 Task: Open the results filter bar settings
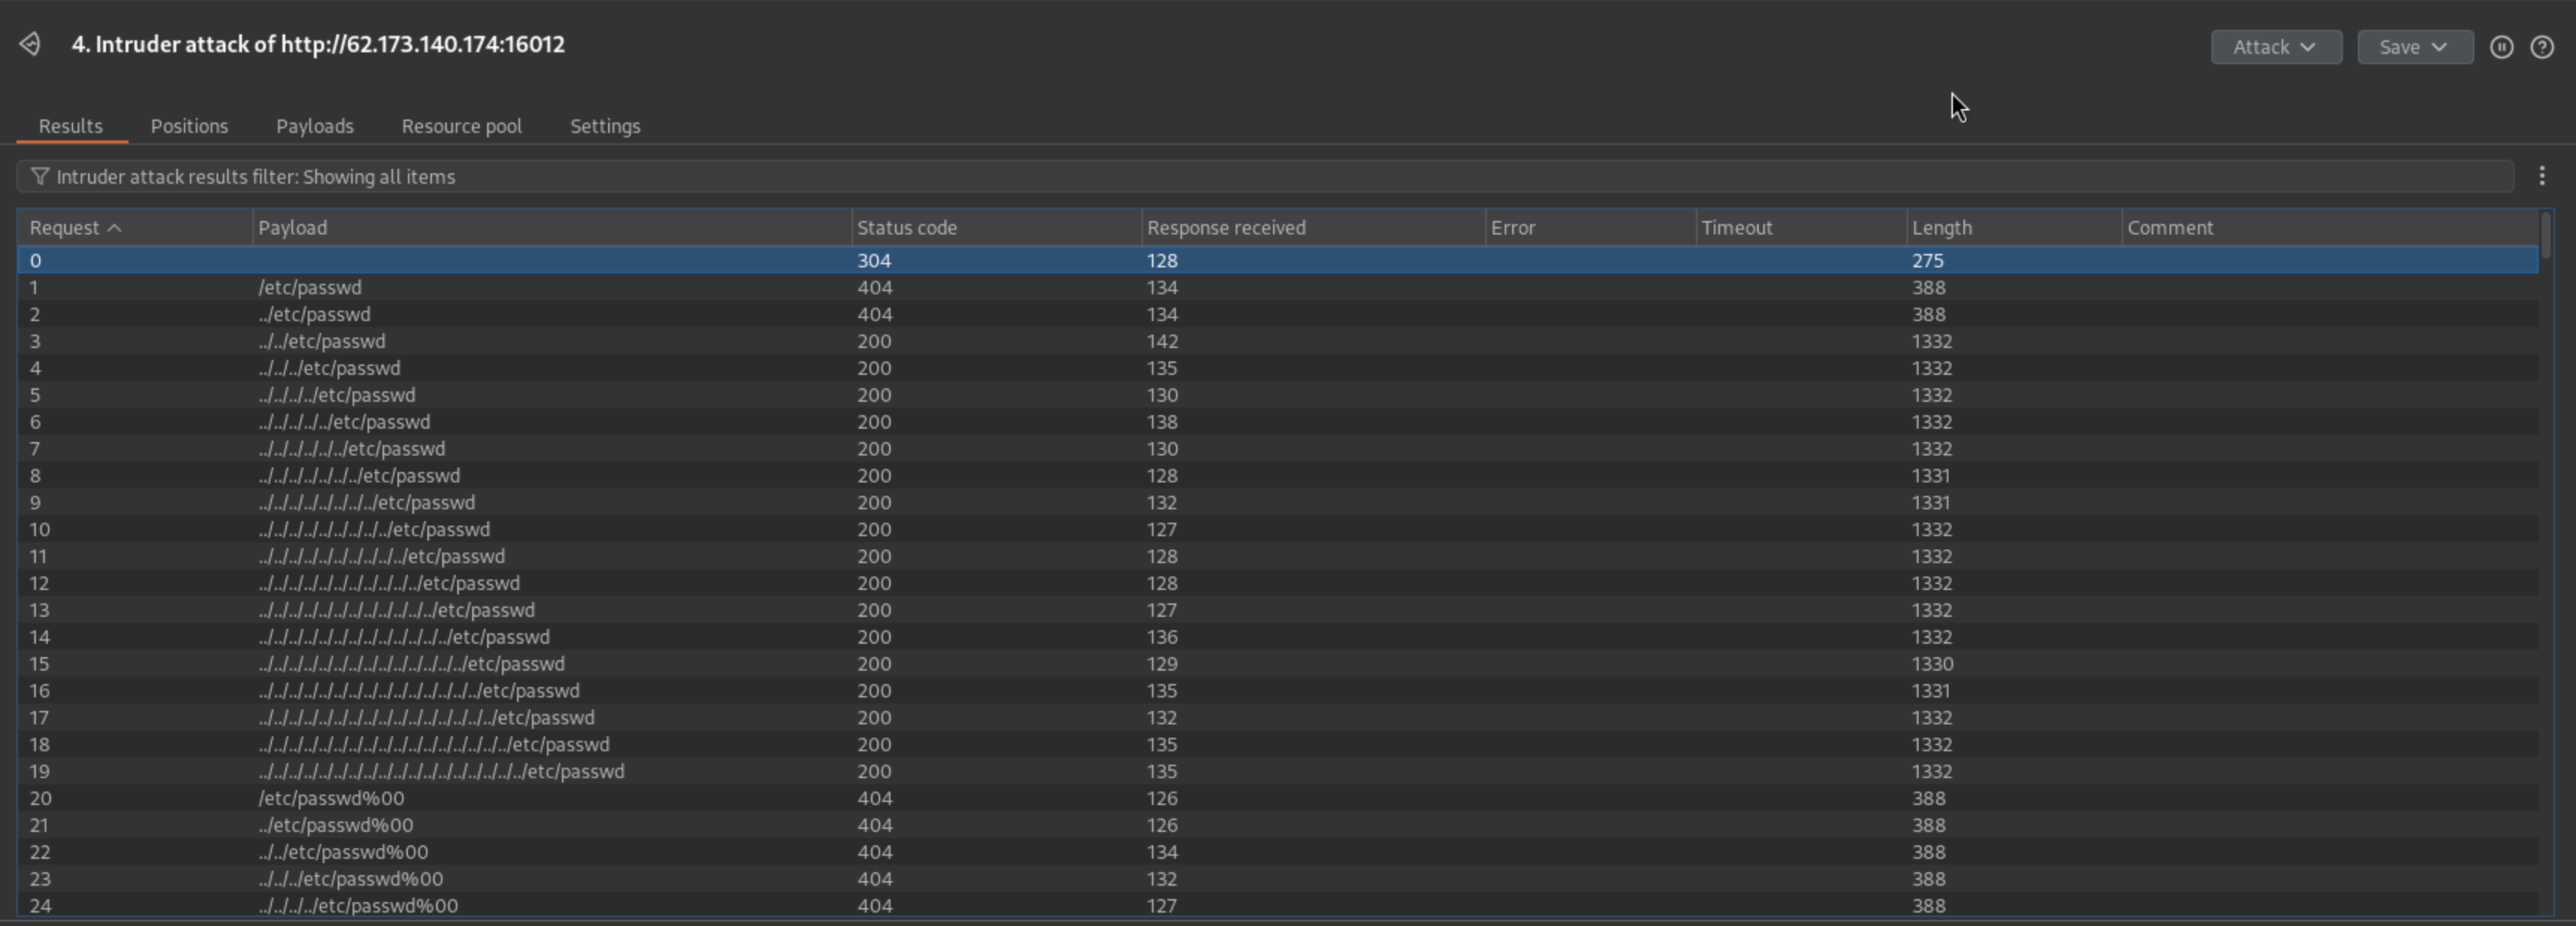[1264, 176]
